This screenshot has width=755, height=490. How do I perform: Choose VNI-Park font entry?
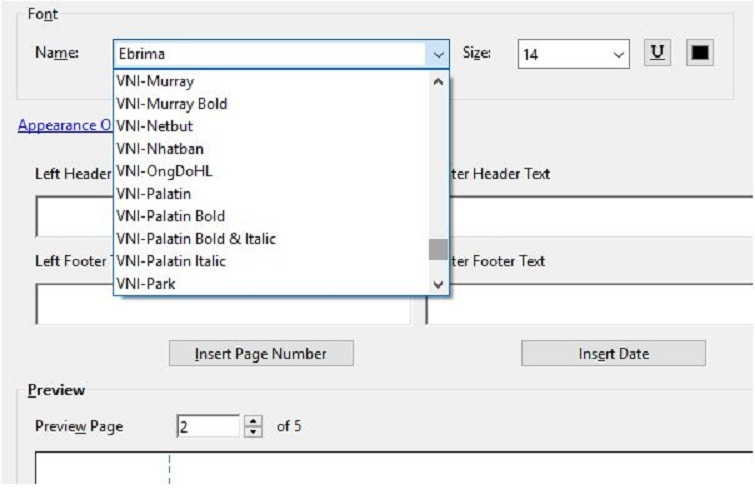coord(147,284)
